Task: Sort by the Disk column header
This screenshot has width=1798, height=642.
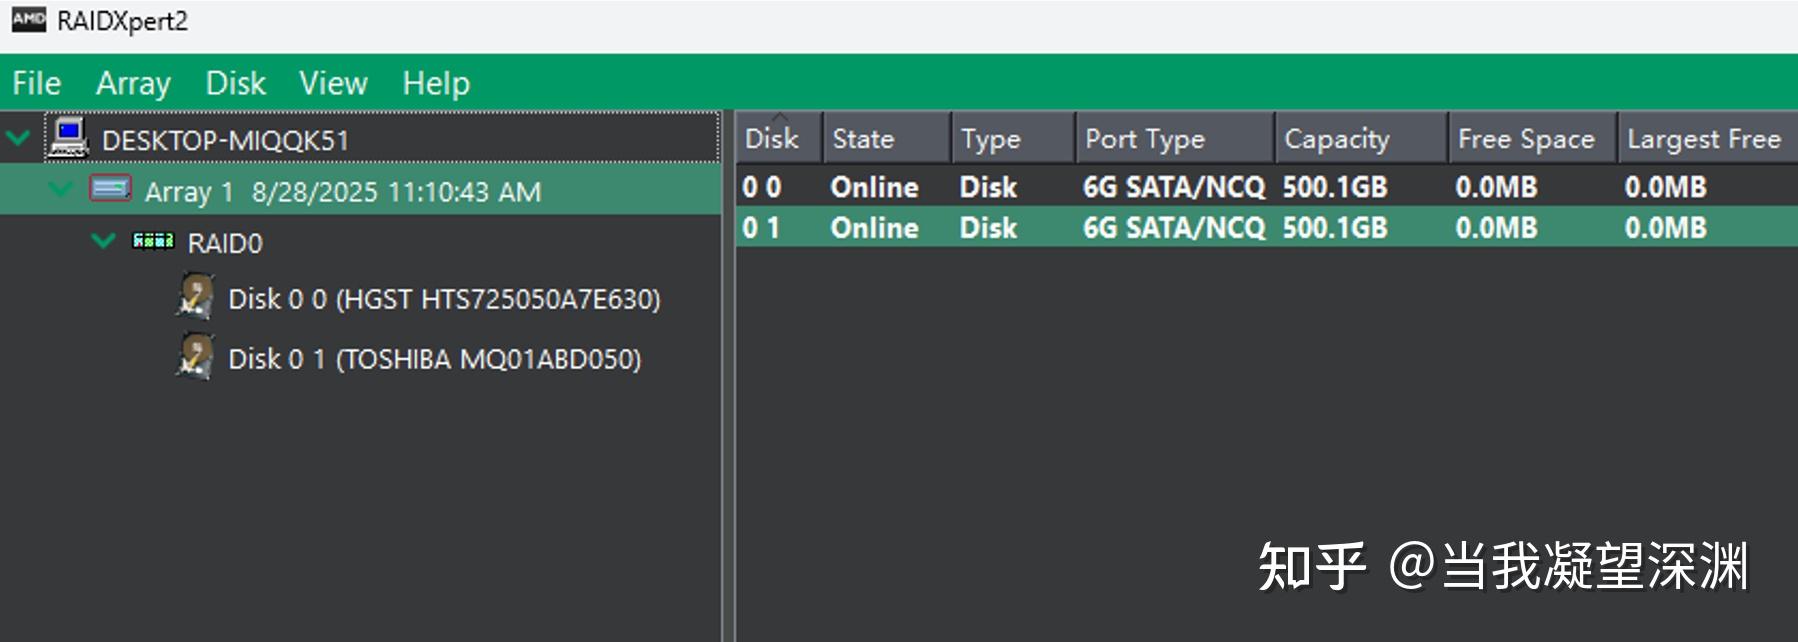Action: (779, 138)
